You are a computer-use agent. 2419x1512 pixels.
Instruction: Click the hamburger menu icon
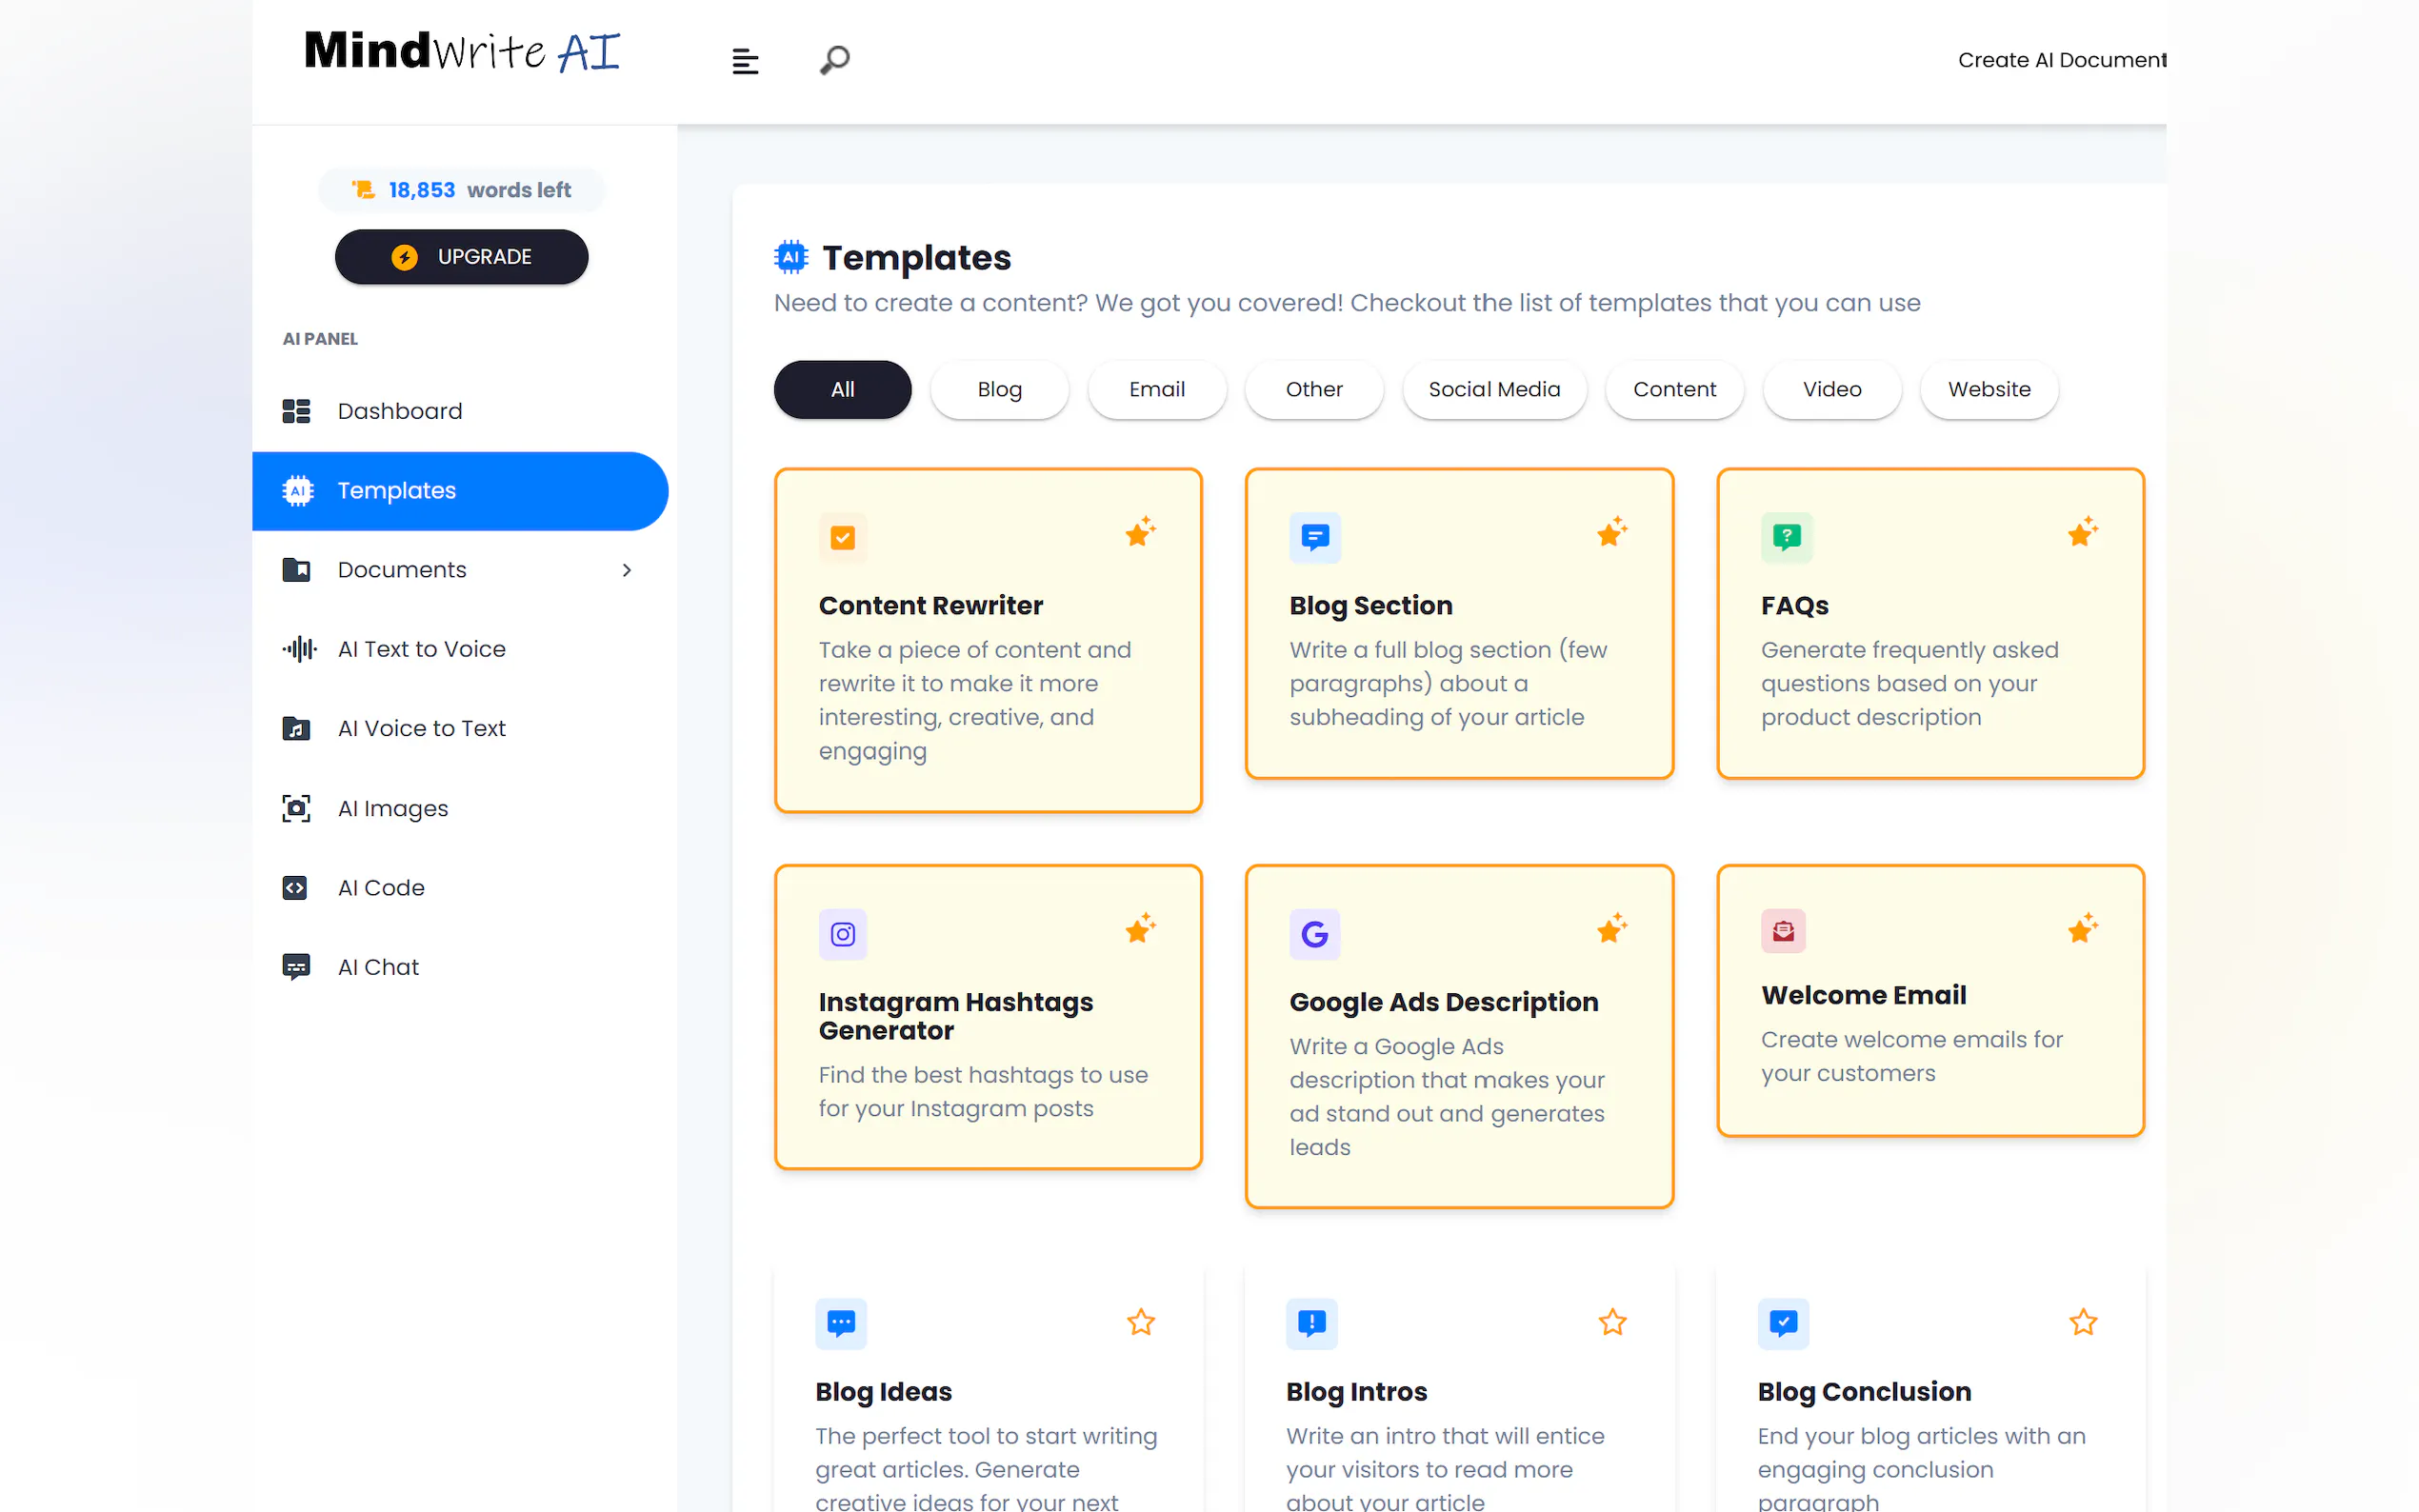click(x=744, y=60)
